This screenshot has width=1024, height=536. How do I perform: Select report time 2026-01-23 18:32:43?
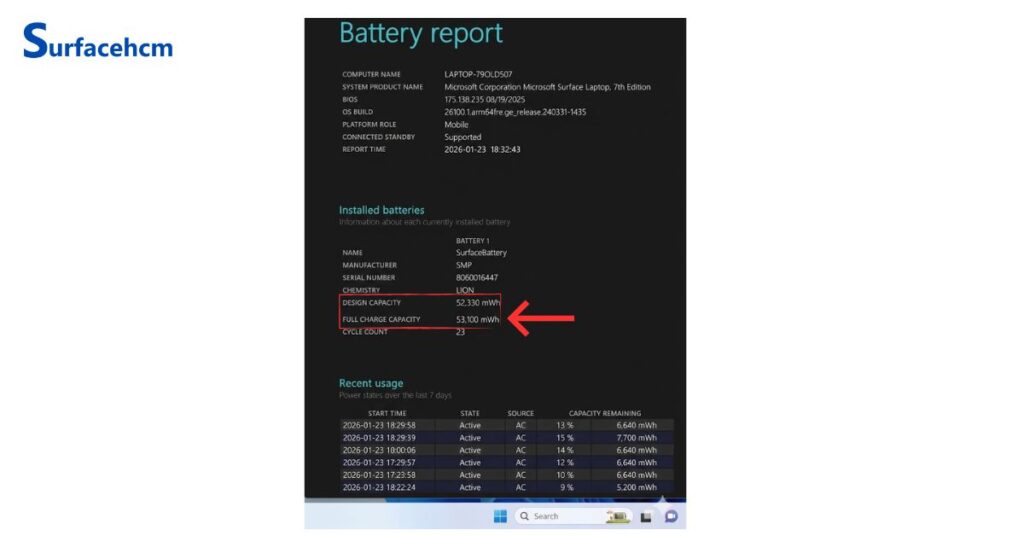coord(483,150)
